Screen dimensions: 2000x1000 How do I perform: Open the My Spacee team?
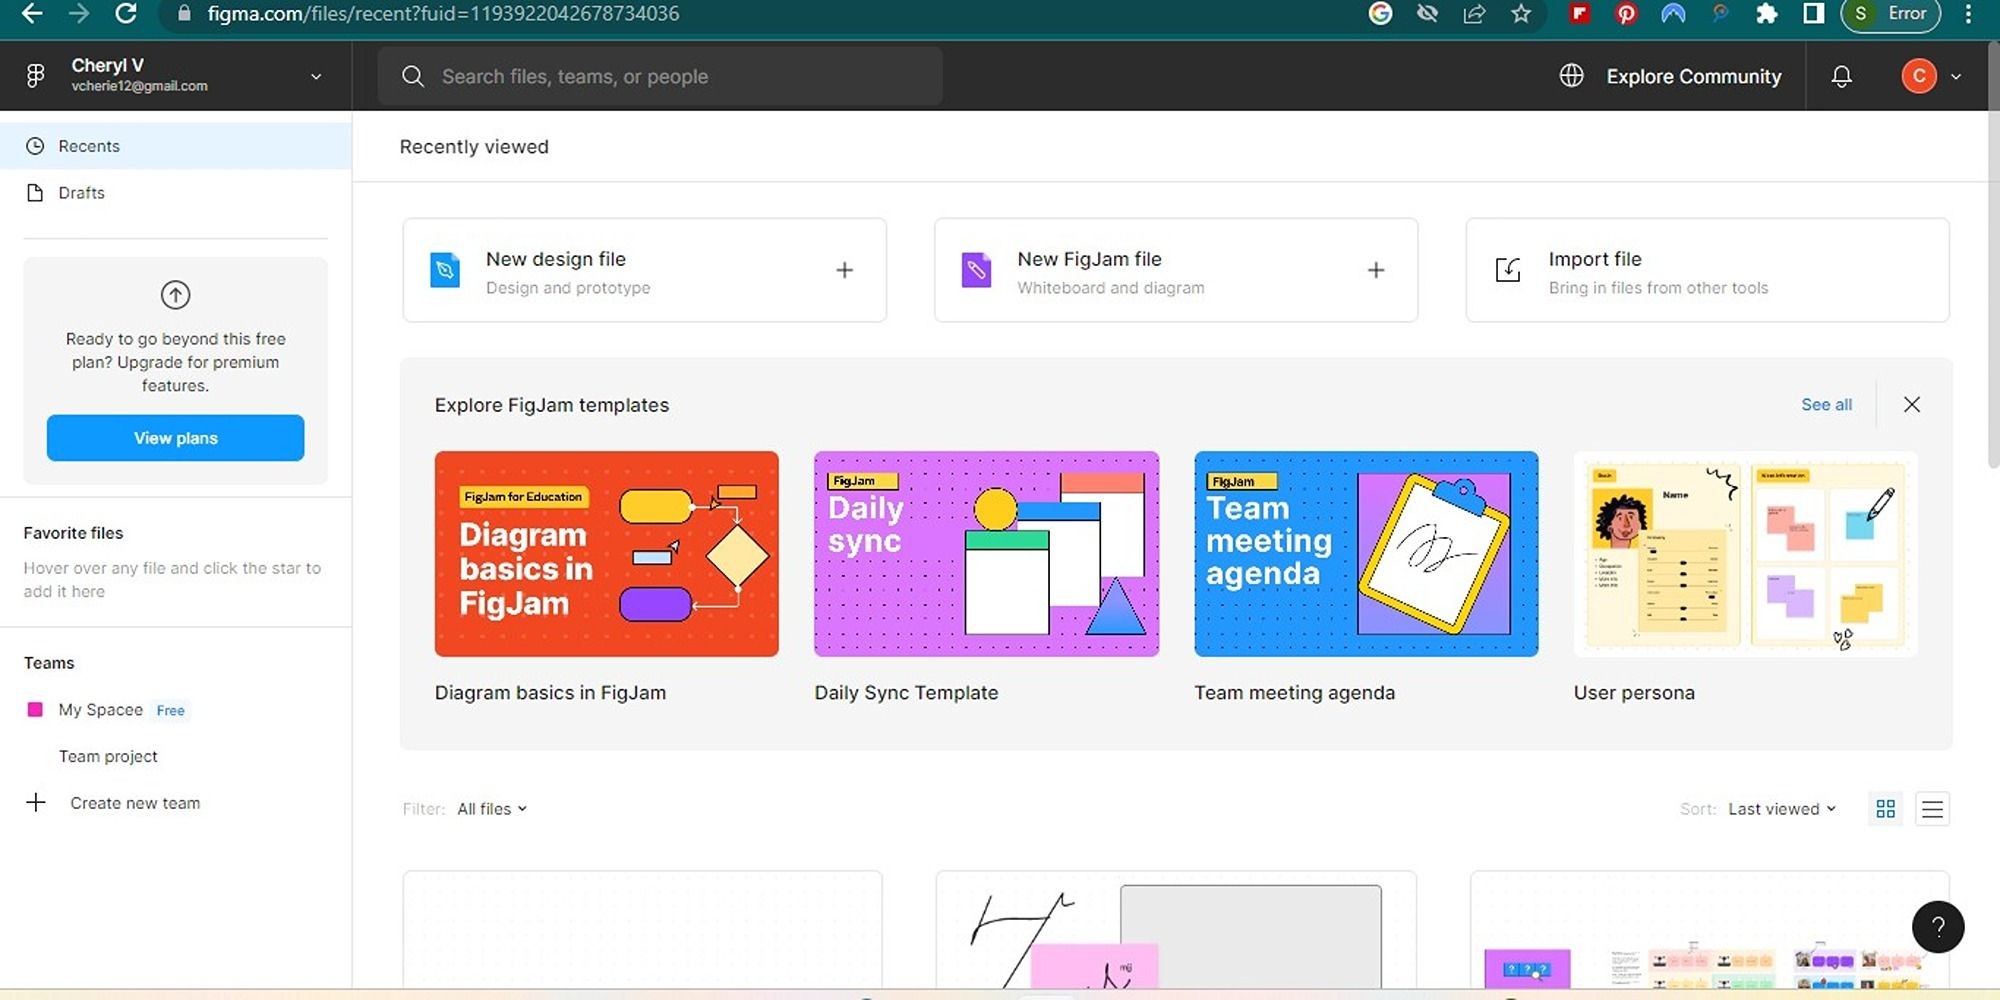click(x=100, y=710)
